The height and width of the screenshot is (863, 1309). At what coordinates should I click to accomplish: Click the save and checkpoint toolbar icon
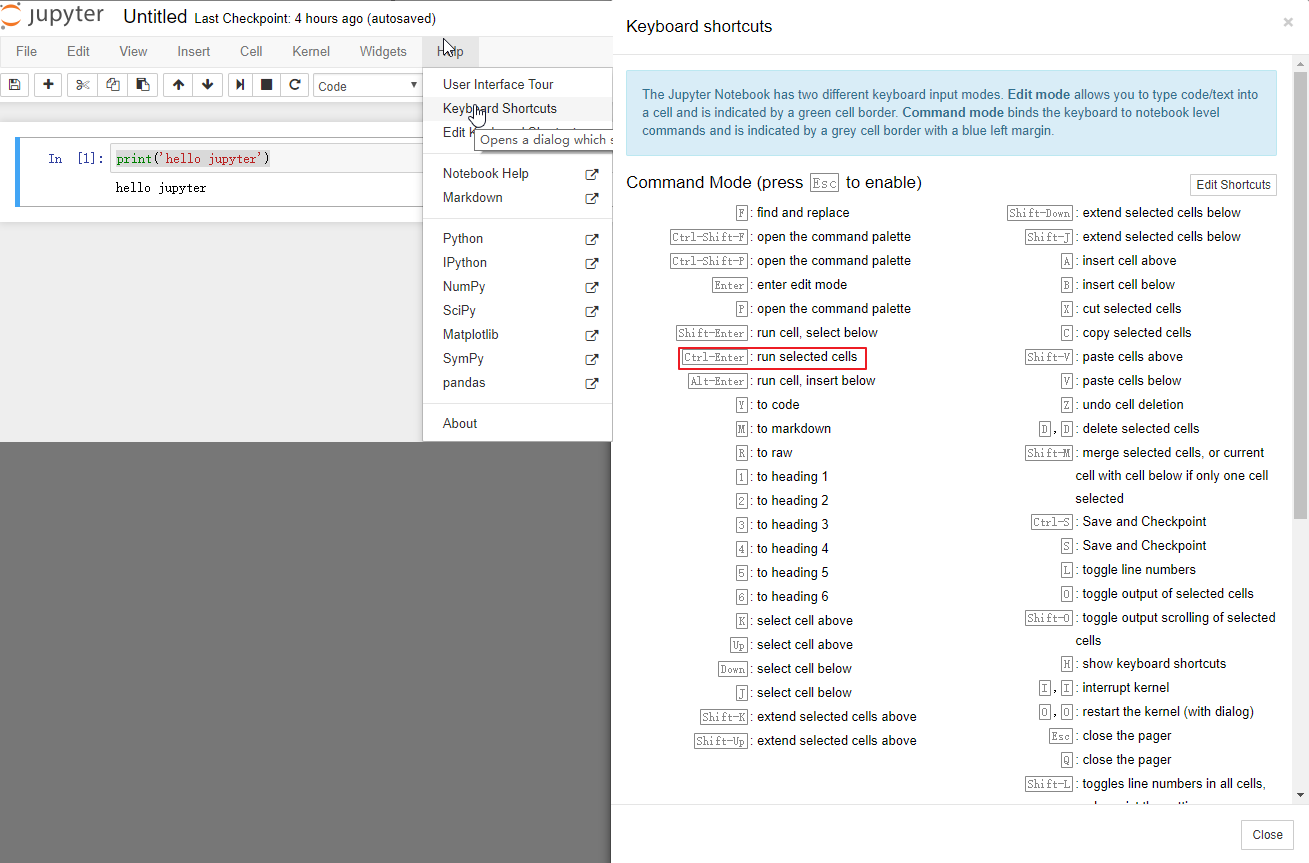[15, 85]
